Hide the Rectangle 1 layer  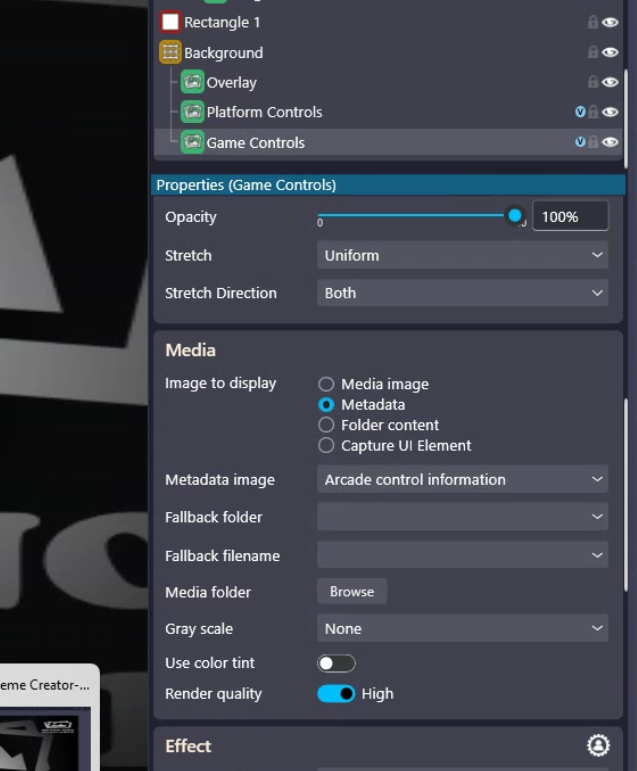[610, 22]
